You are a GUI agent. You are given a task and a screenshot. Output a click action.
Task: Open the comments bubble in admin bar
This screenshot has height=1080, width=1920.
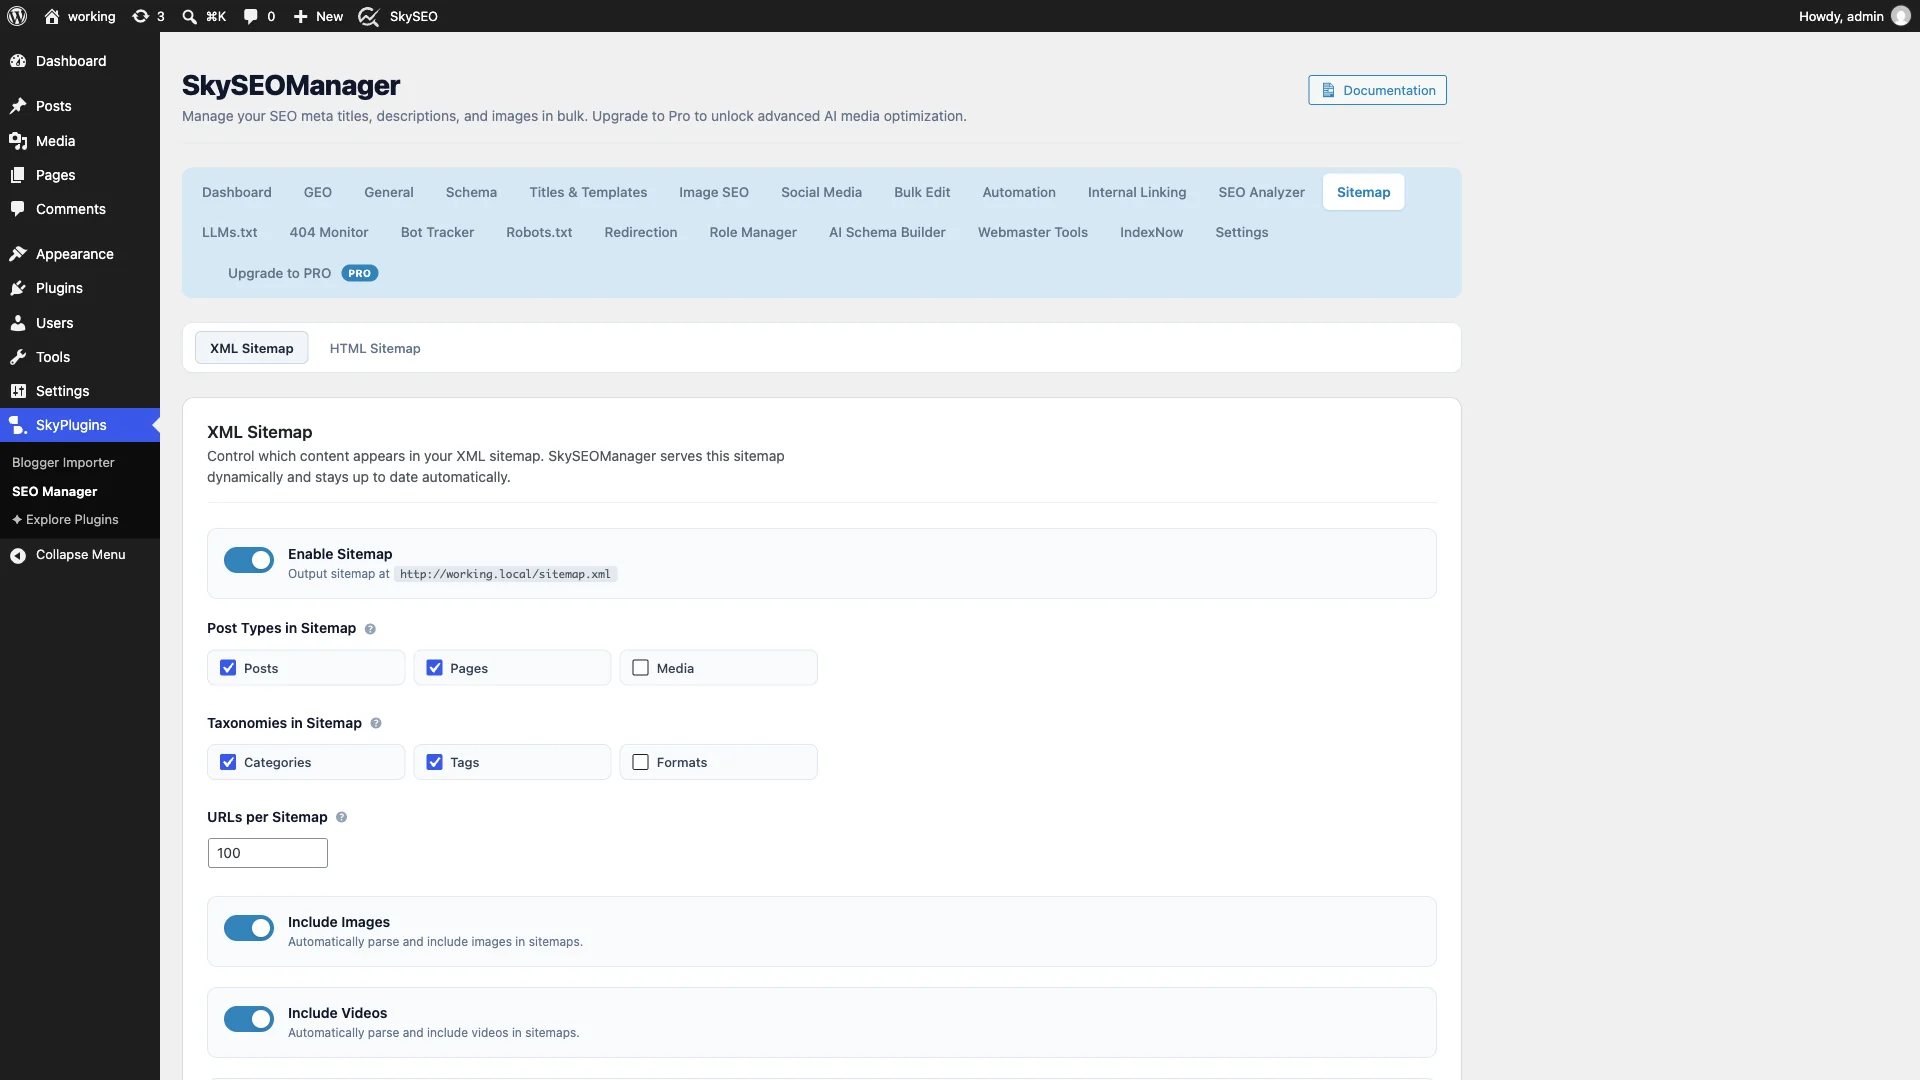click(250, 16)
